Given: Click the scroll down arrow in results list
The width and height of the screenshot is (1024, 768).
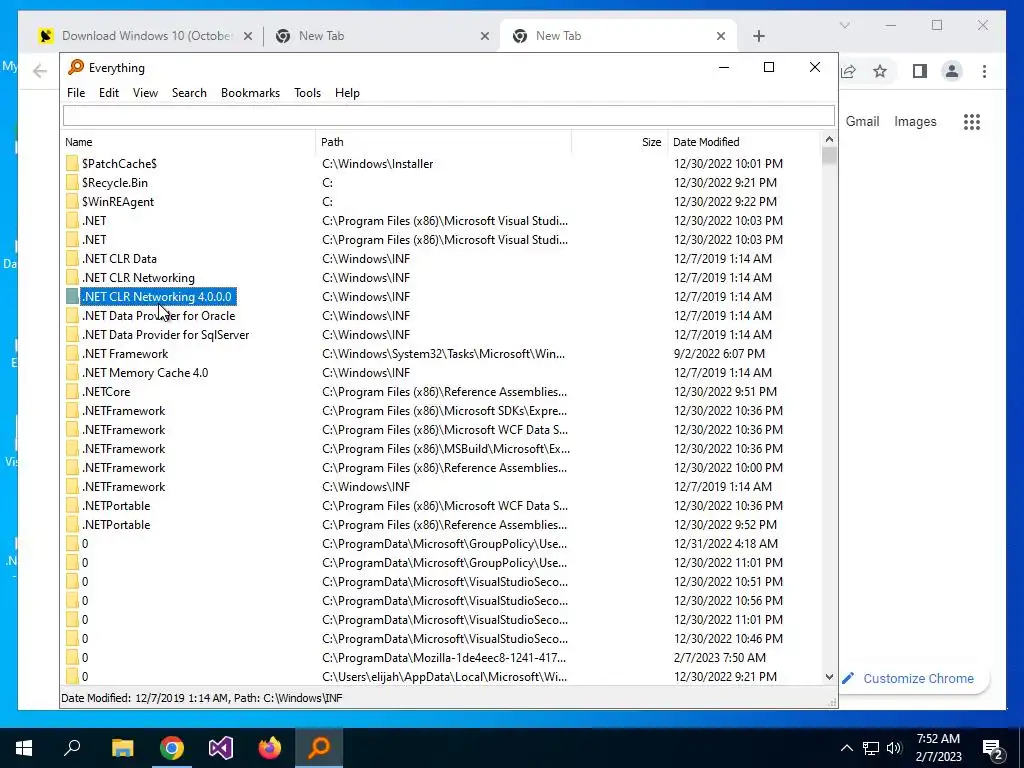Looking at the screenshot, I should tap(829, 677).
